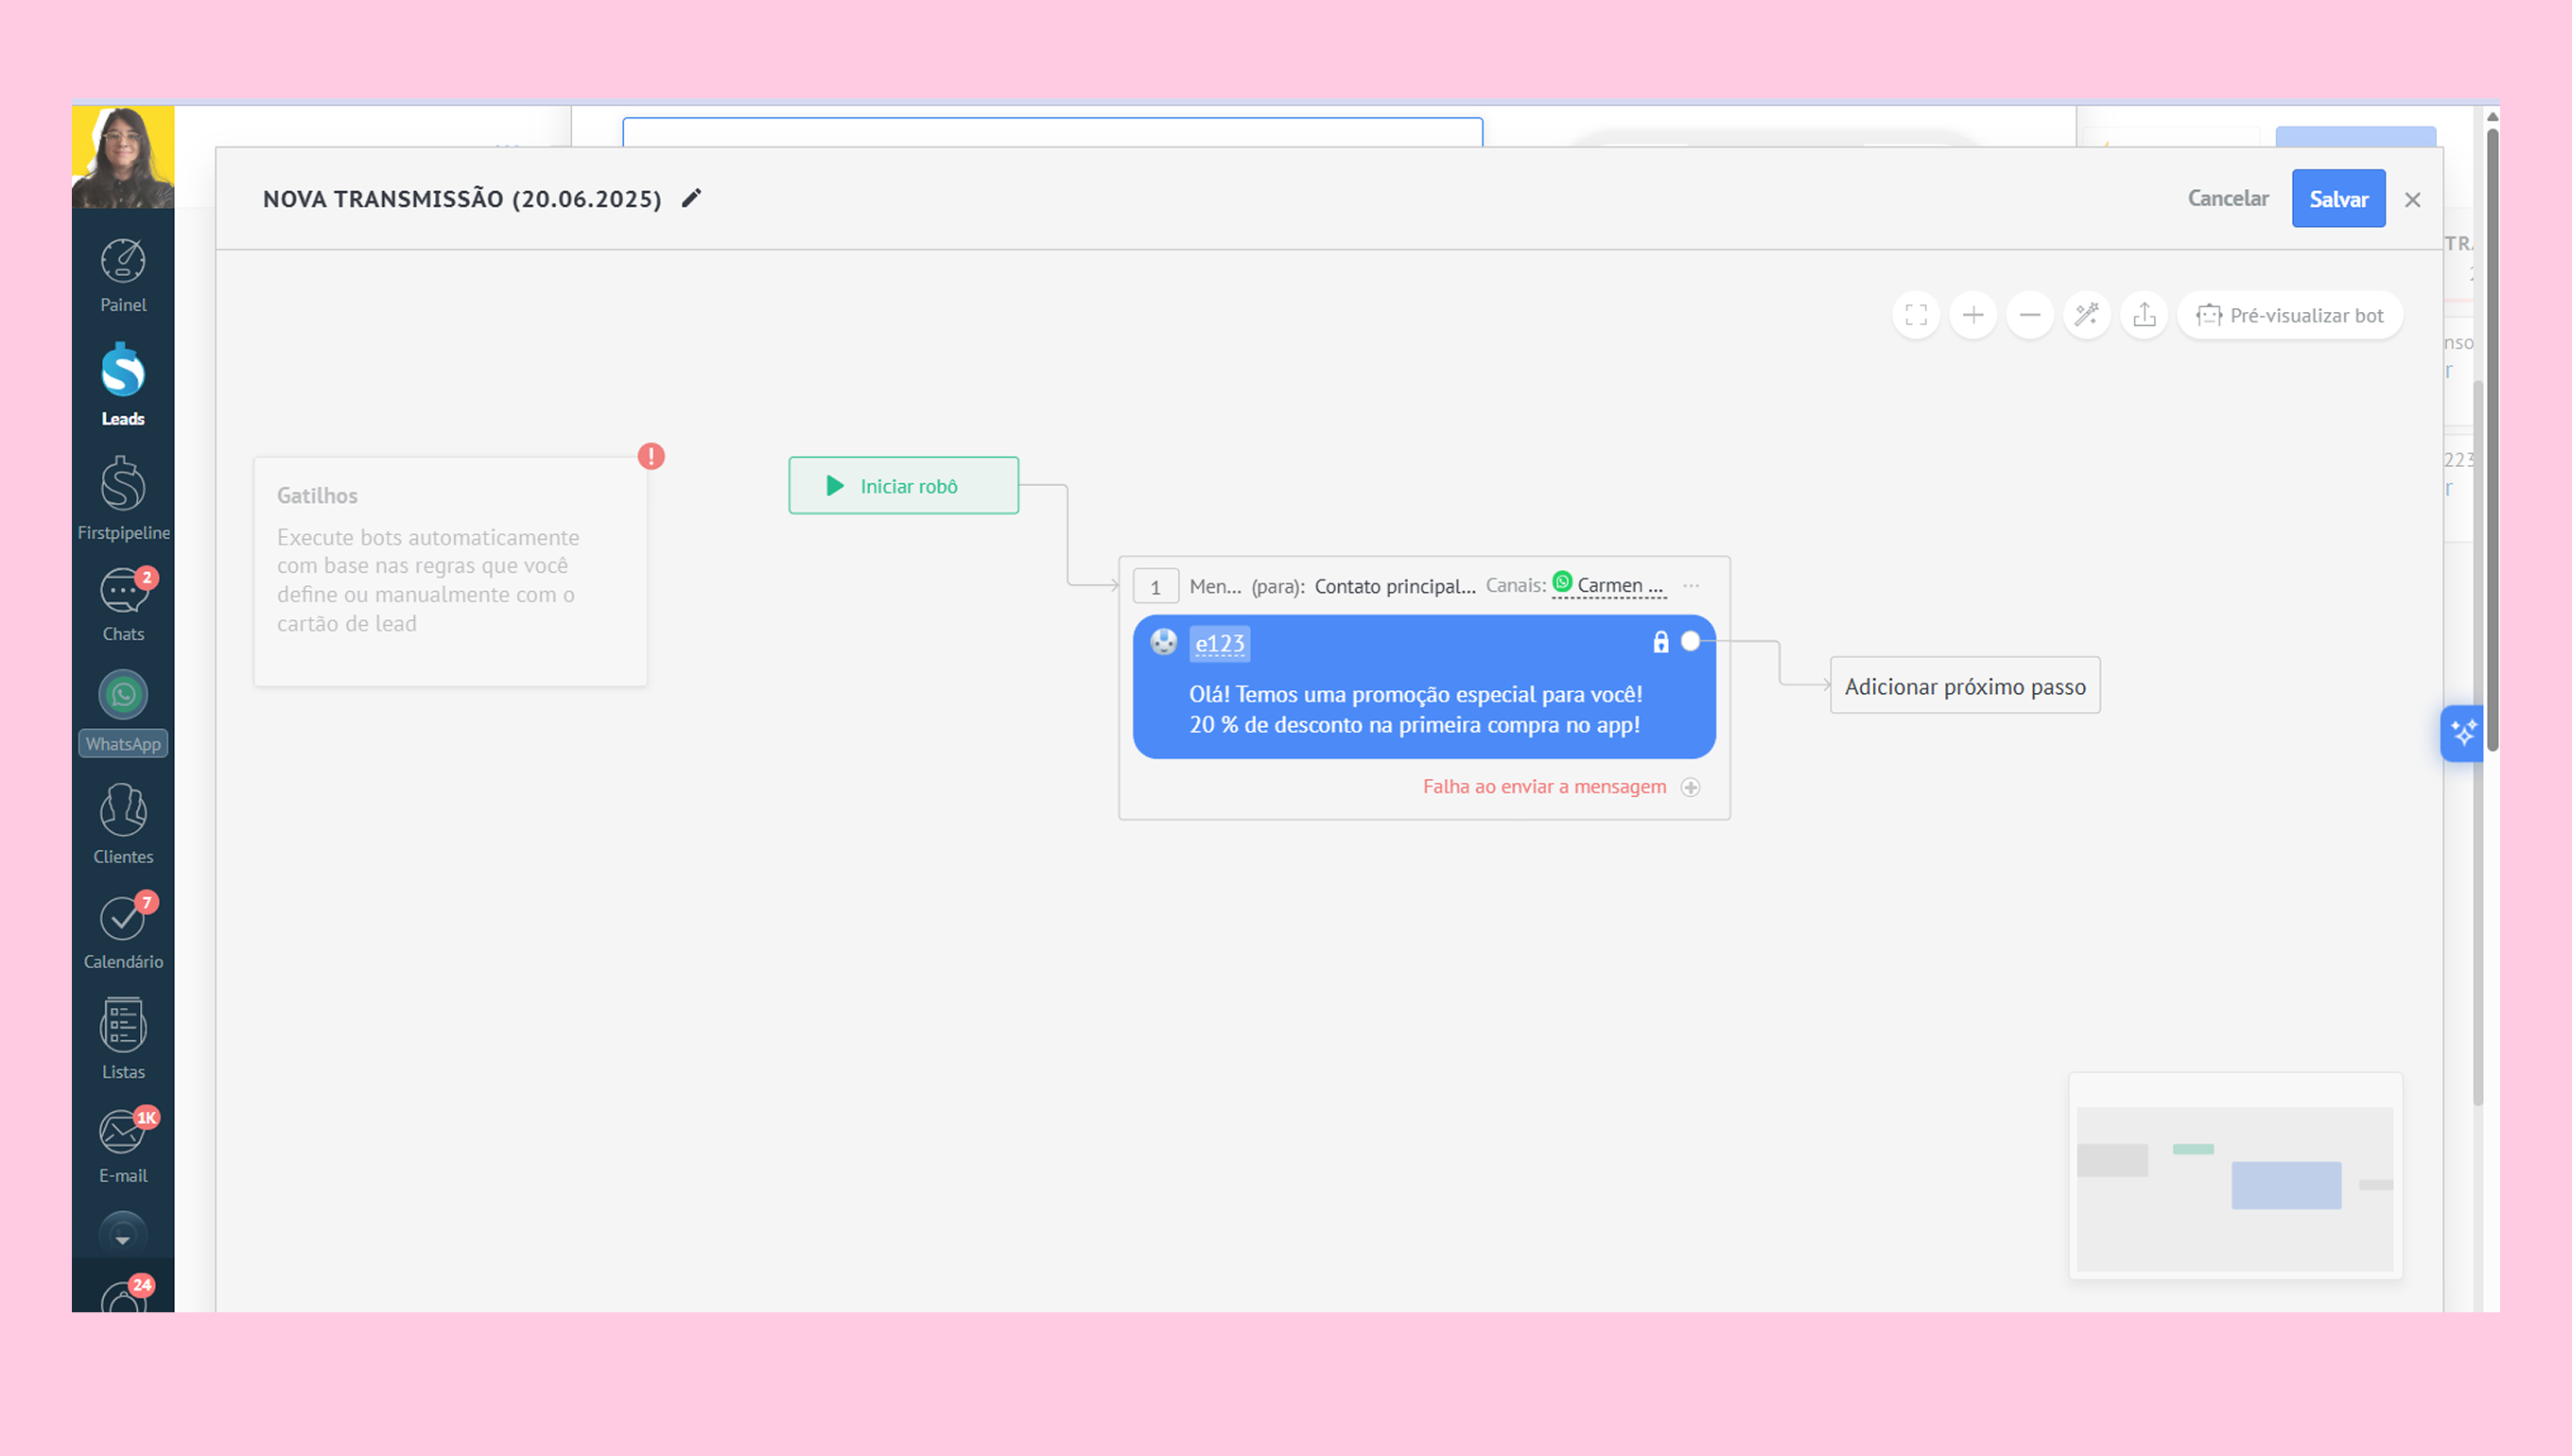This screenshot has height=1456, width=2572.
Task: Click the Salvar button
Action: coord(2338,198)
